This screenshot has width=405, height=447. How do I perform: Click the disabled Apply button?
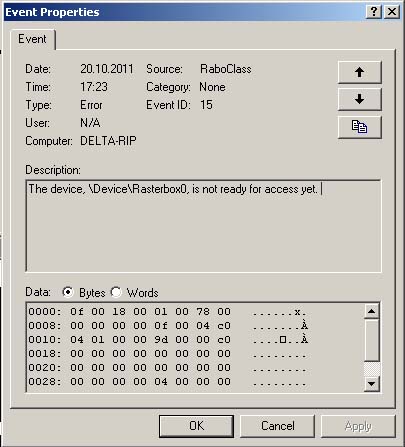tap(358, 426)
